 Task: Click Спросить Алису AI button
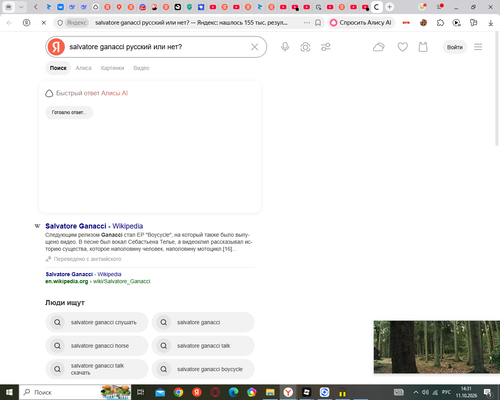coord(361,23)
